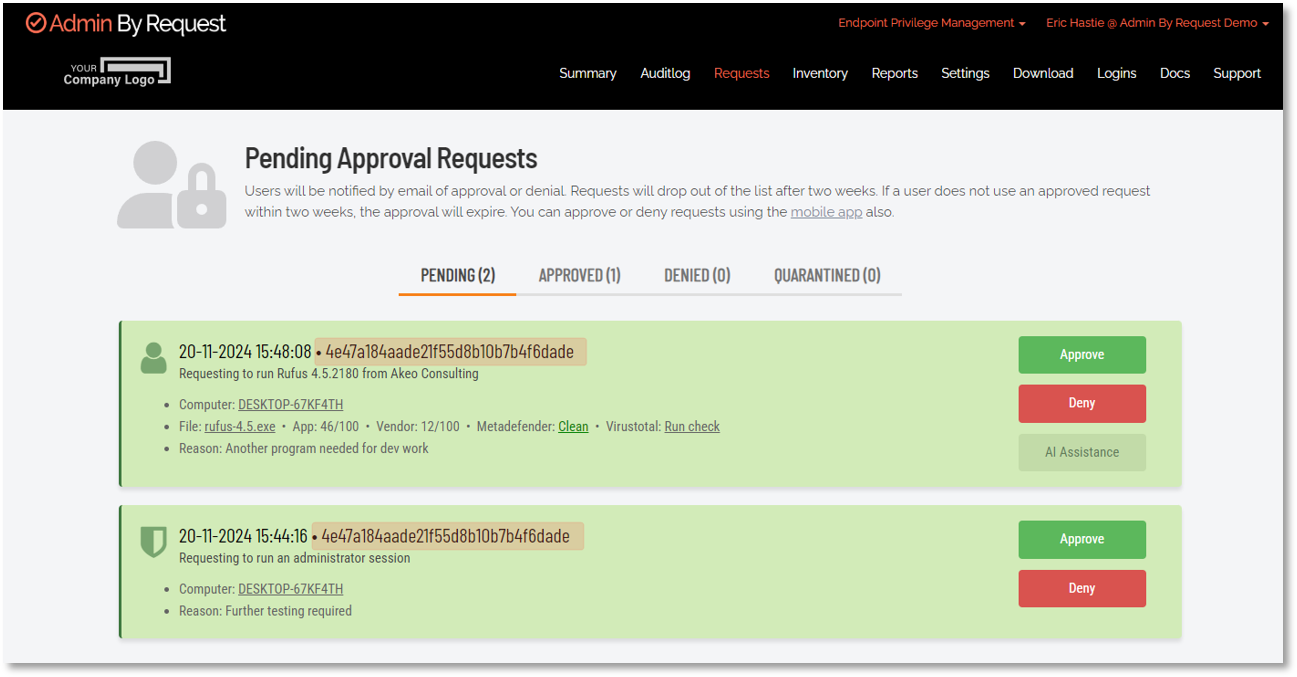Open the mobile app link
This screenshot has height=677, width=1297.
pyautogui.click(x=826, y=212)
